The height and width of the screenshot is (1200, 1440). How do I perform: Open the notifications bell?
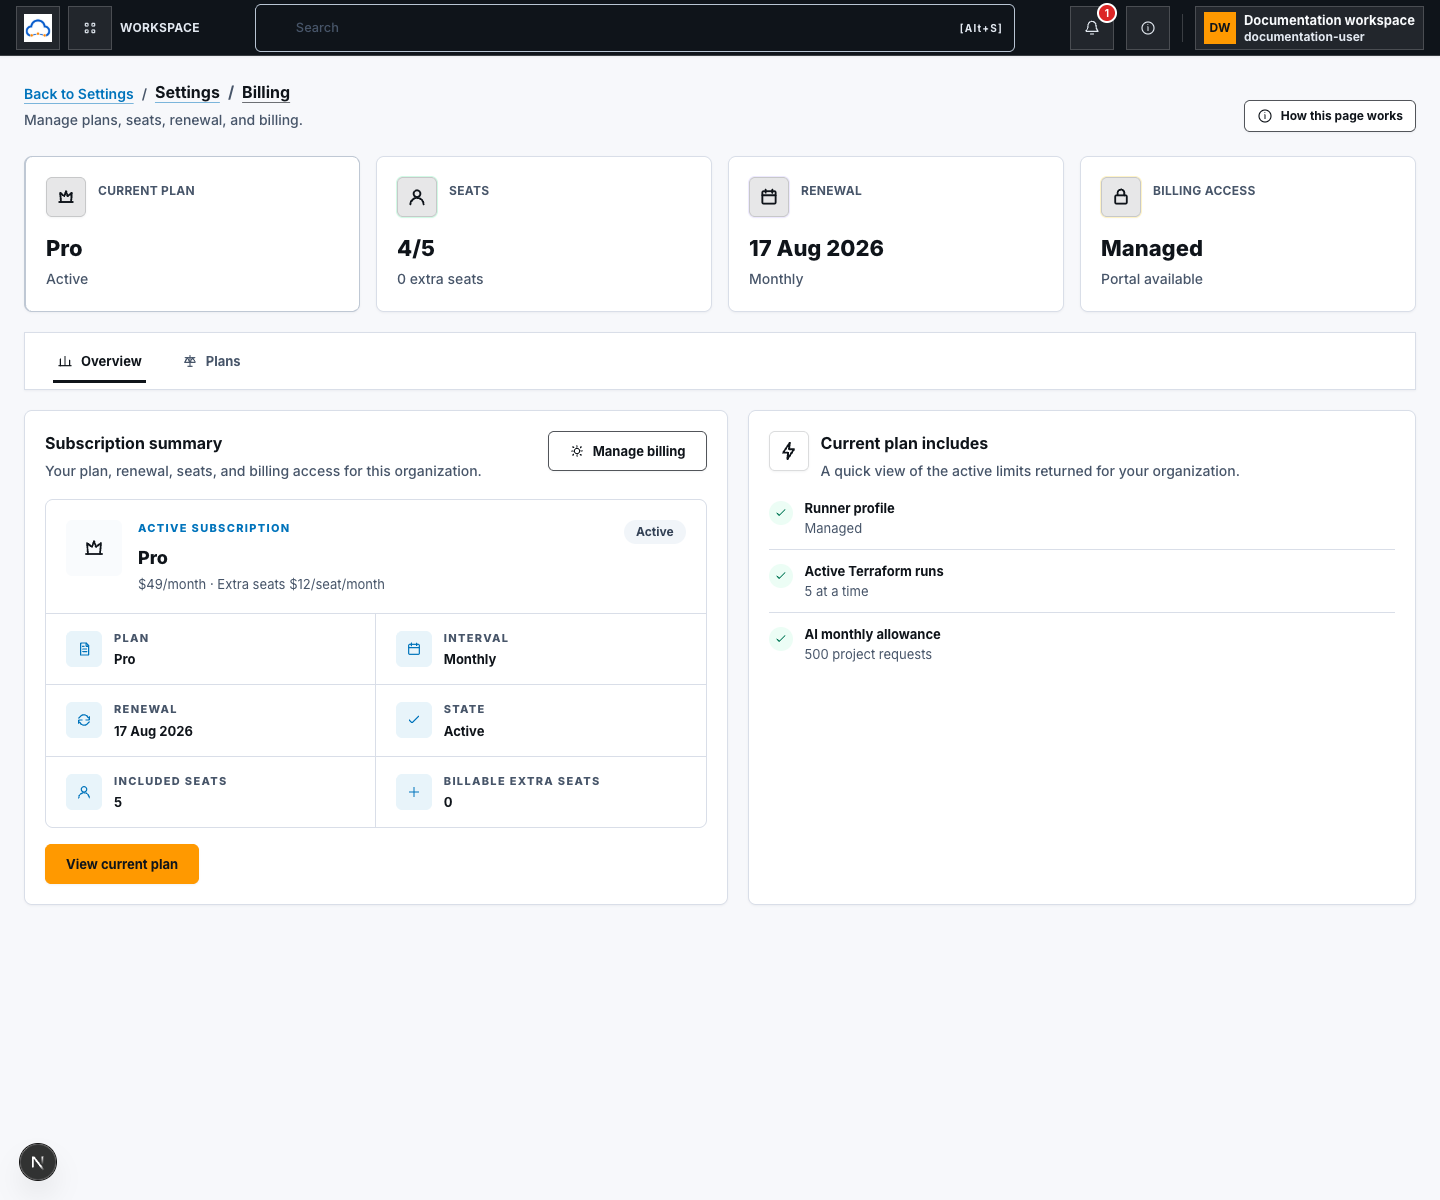(1092, 28)
